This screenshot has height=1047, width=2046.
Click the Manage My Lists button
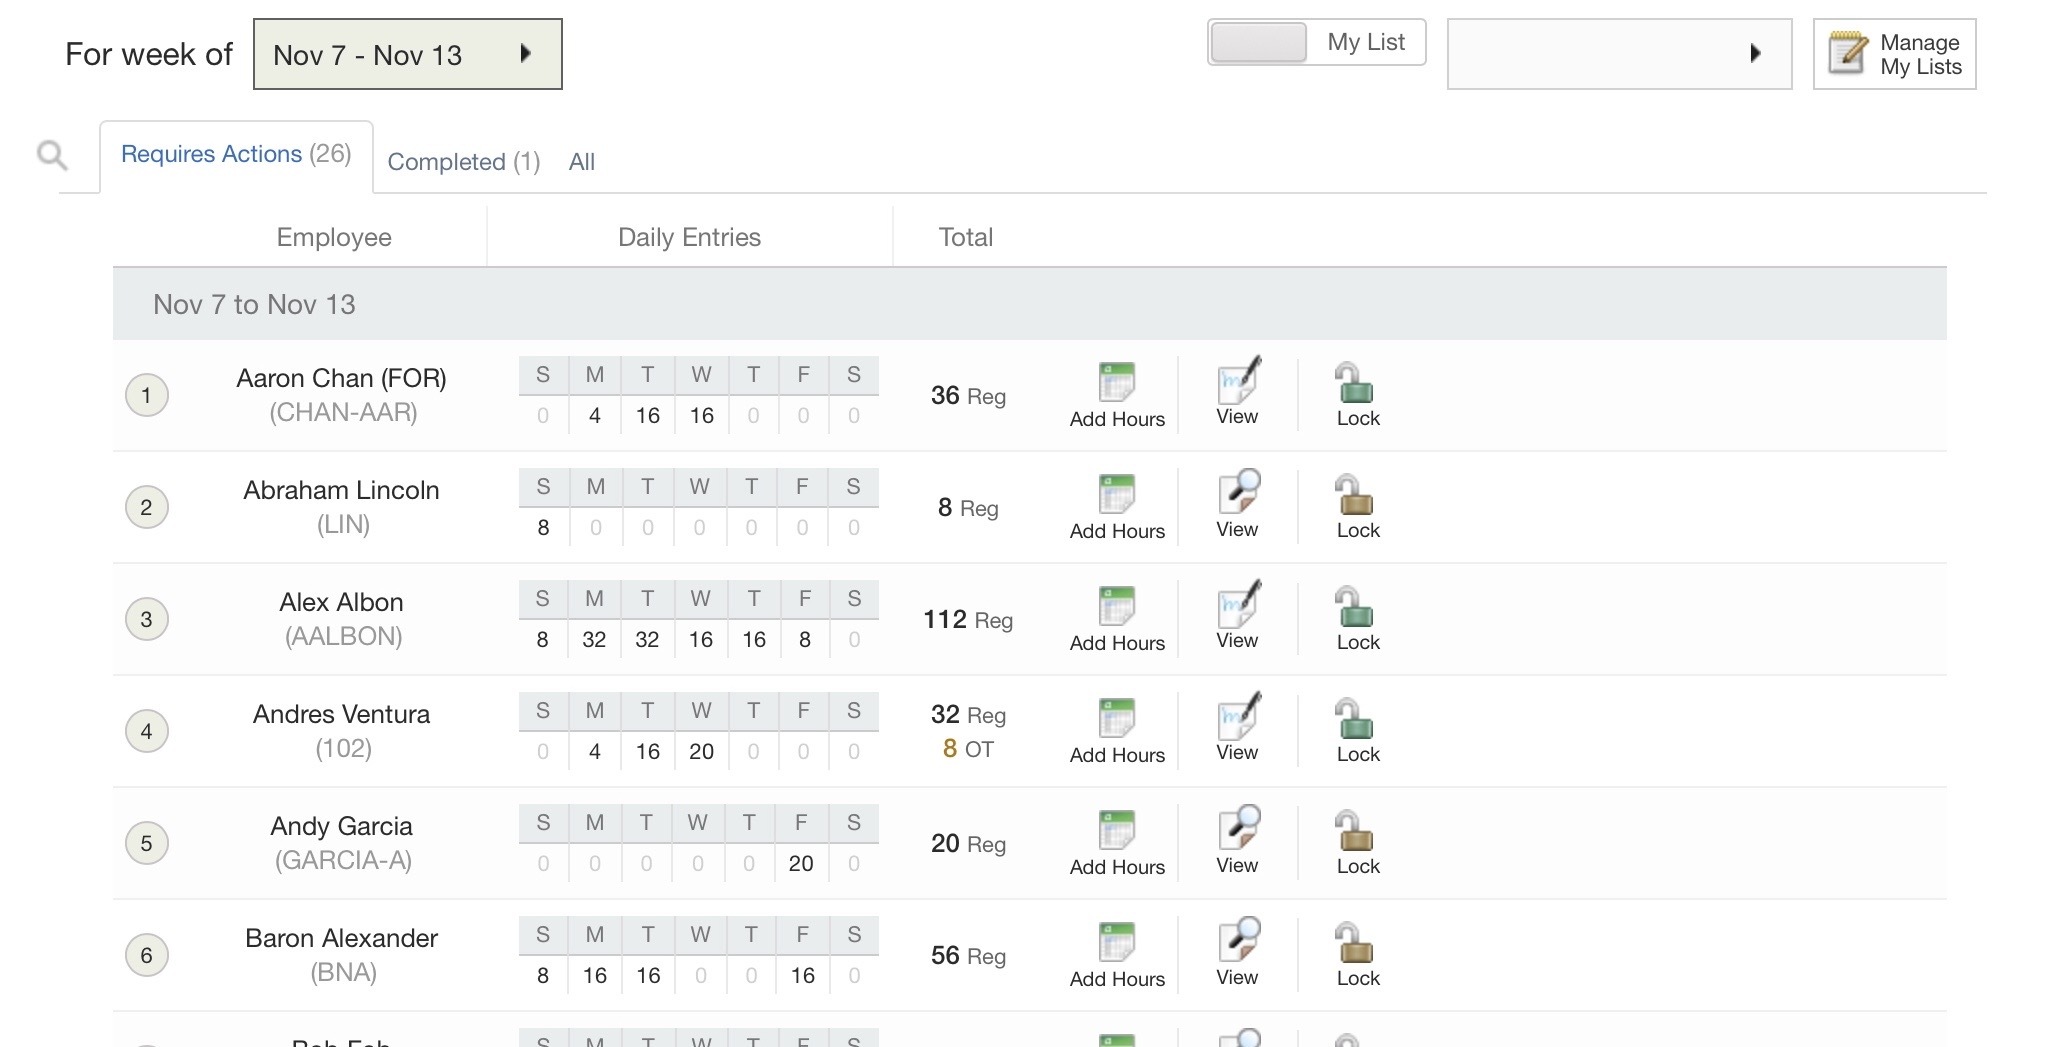[x=1894, y=54]
